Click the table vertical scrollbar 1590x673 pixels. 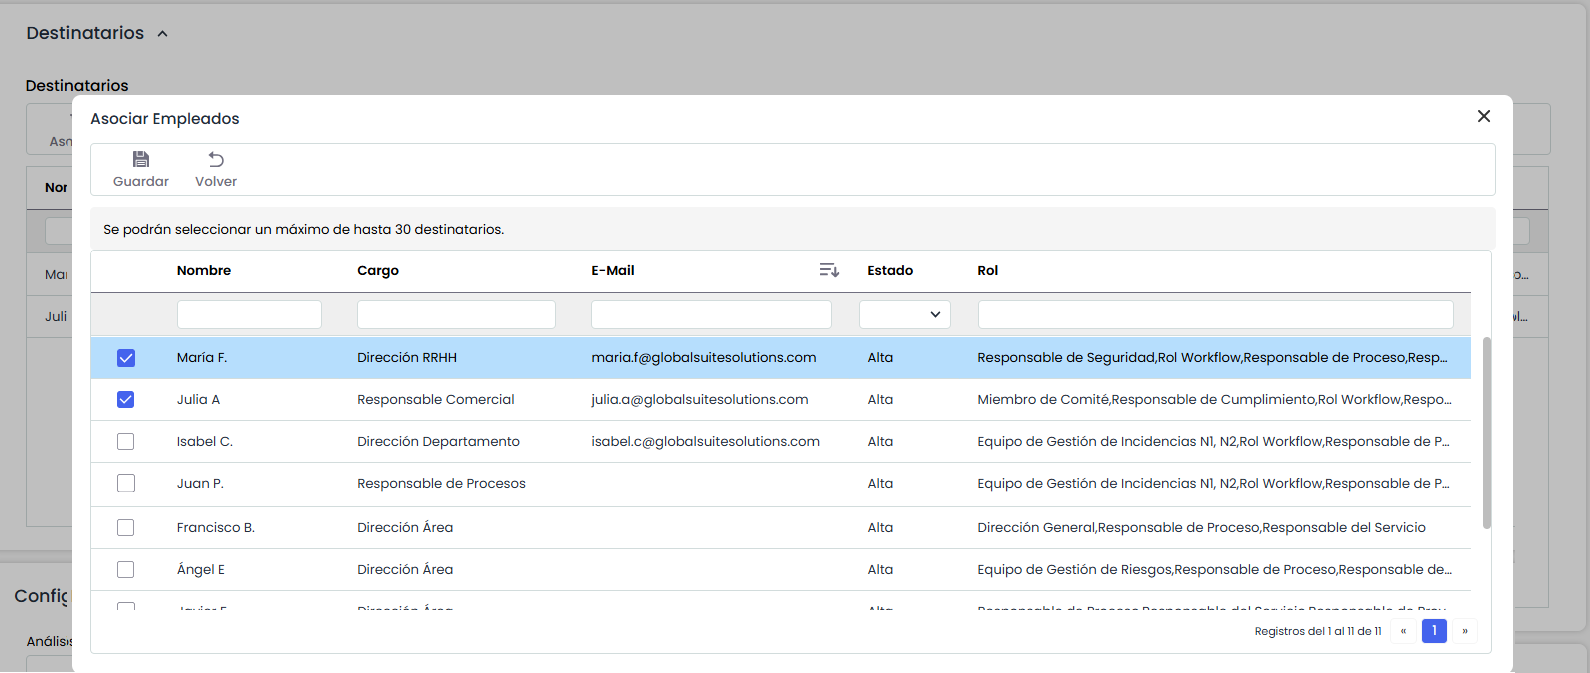click(1486, 432)
